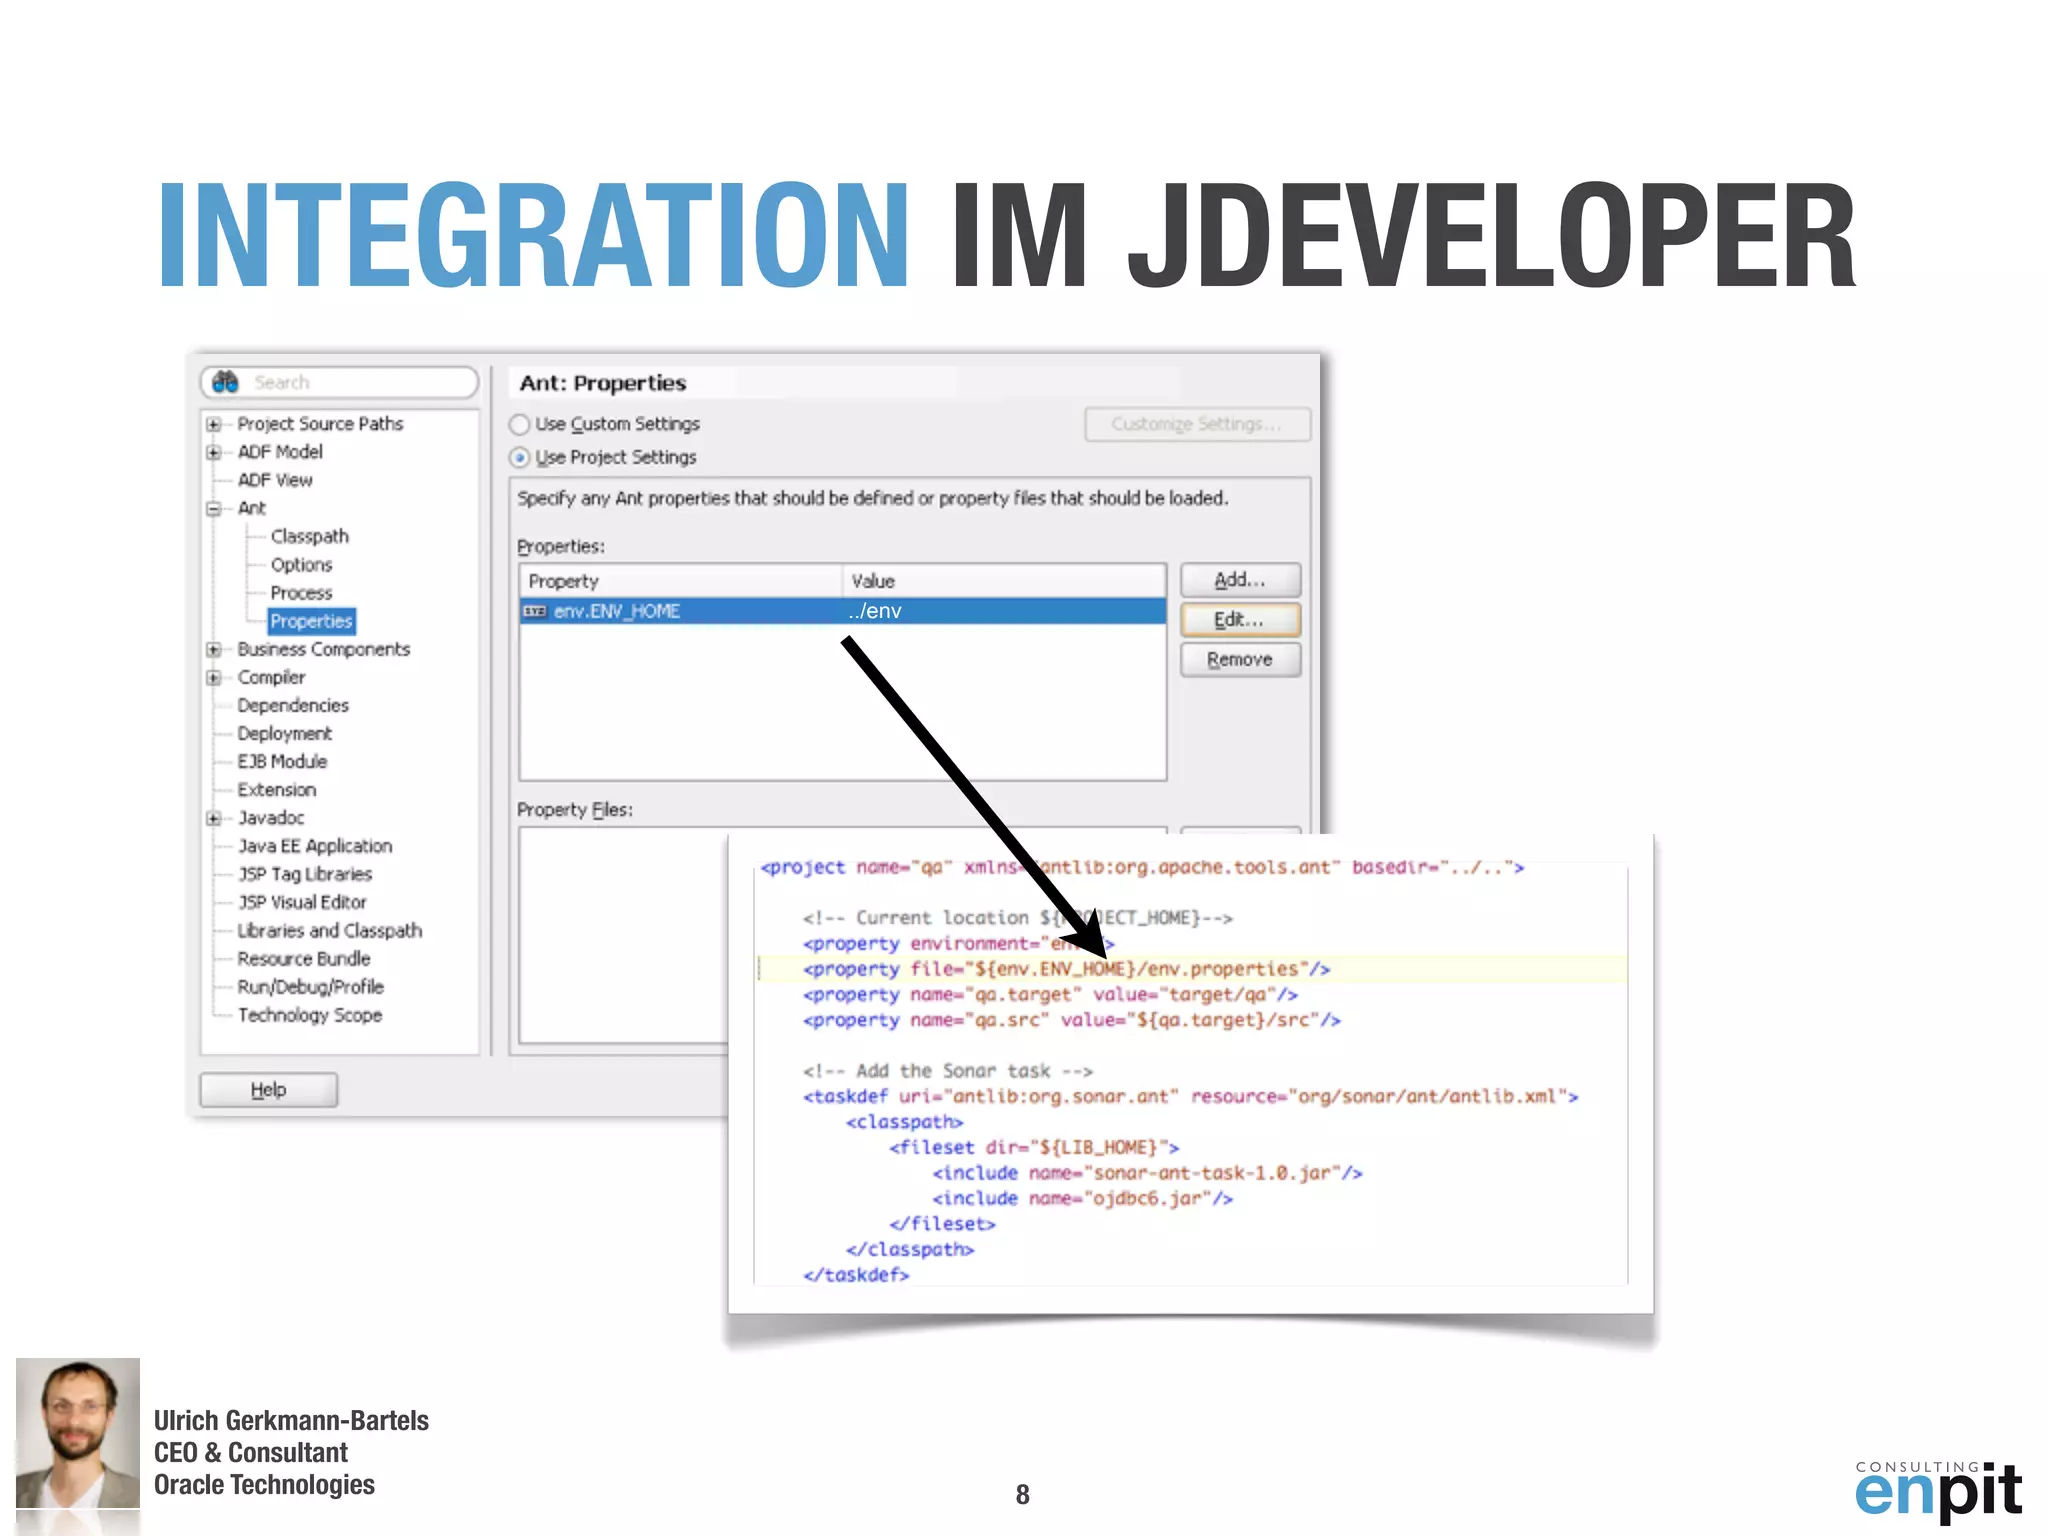Viewport: 2048px width, 1536px height.
Task: Click the Remove property button
Action: click(x=1240, y=660)
